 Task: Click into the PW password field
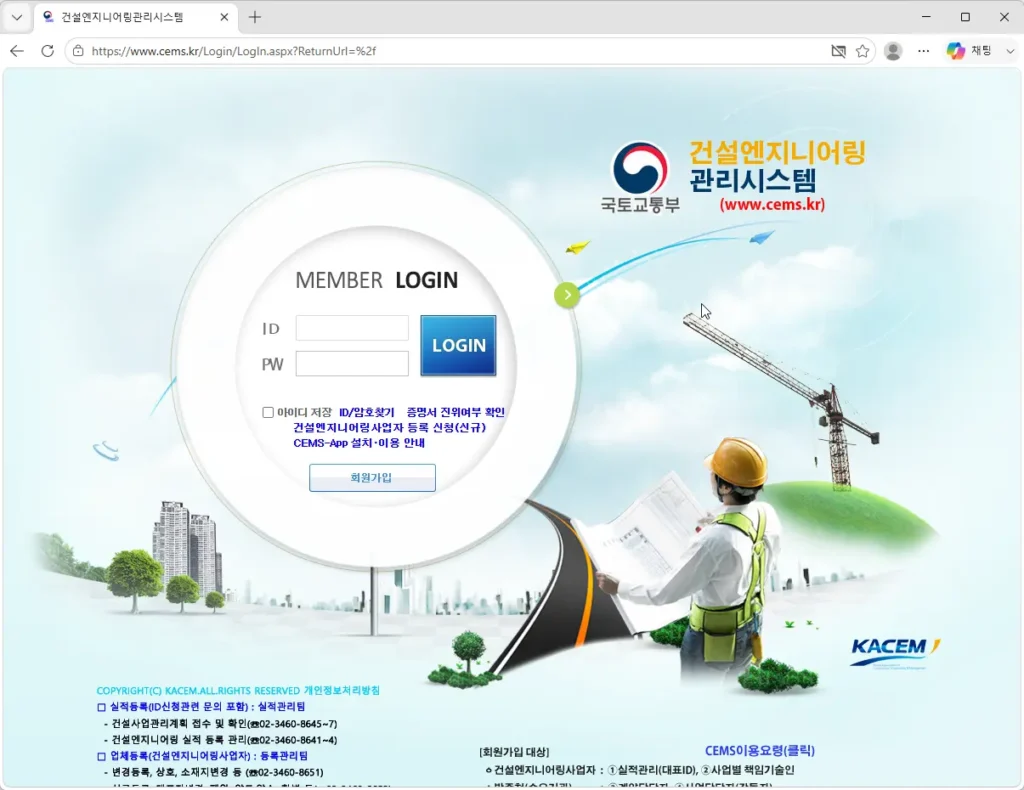pos(352,364)
